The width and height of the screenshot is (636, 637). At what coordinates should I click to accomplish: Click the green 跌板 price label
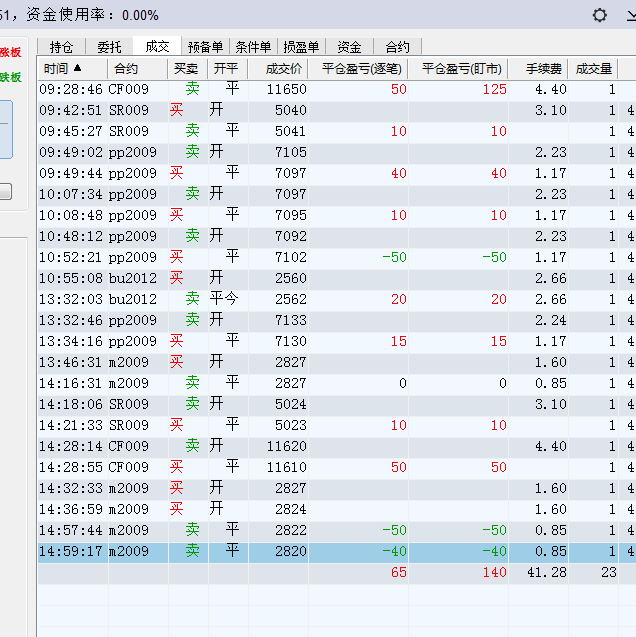[10, 77]
